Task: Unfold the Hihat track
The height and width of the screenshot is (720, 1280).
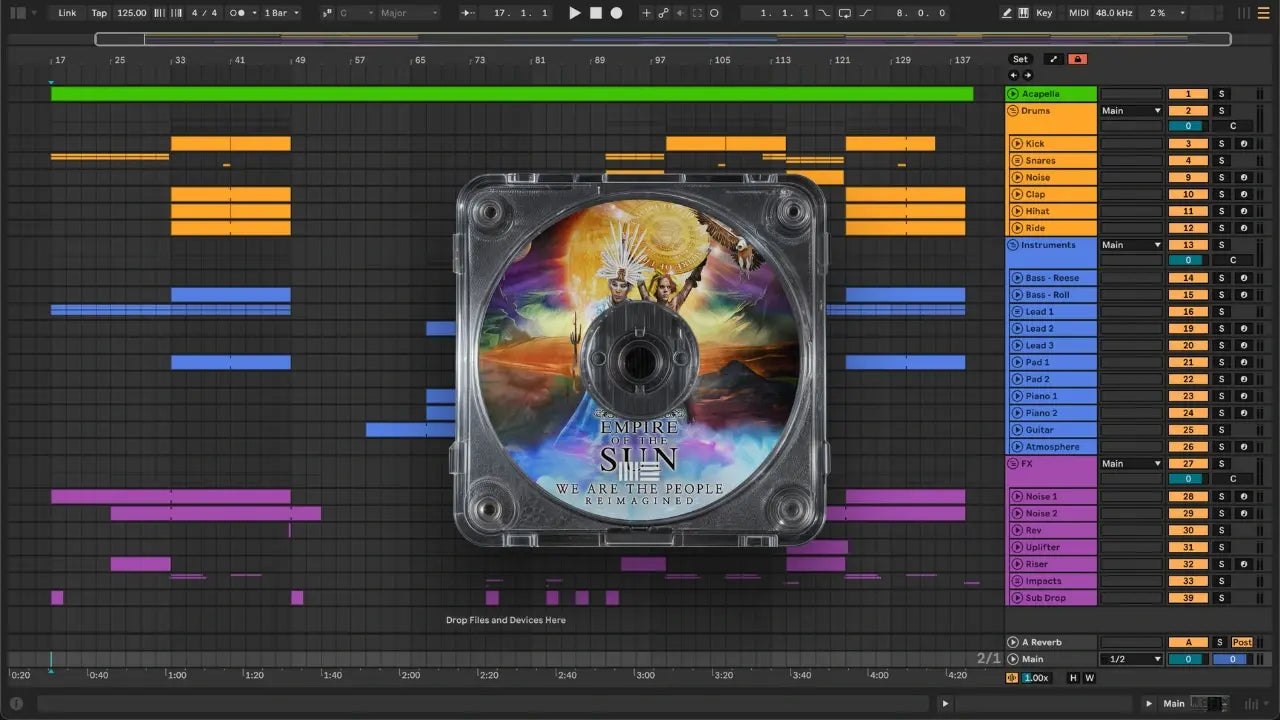Action: (1017, 211)
